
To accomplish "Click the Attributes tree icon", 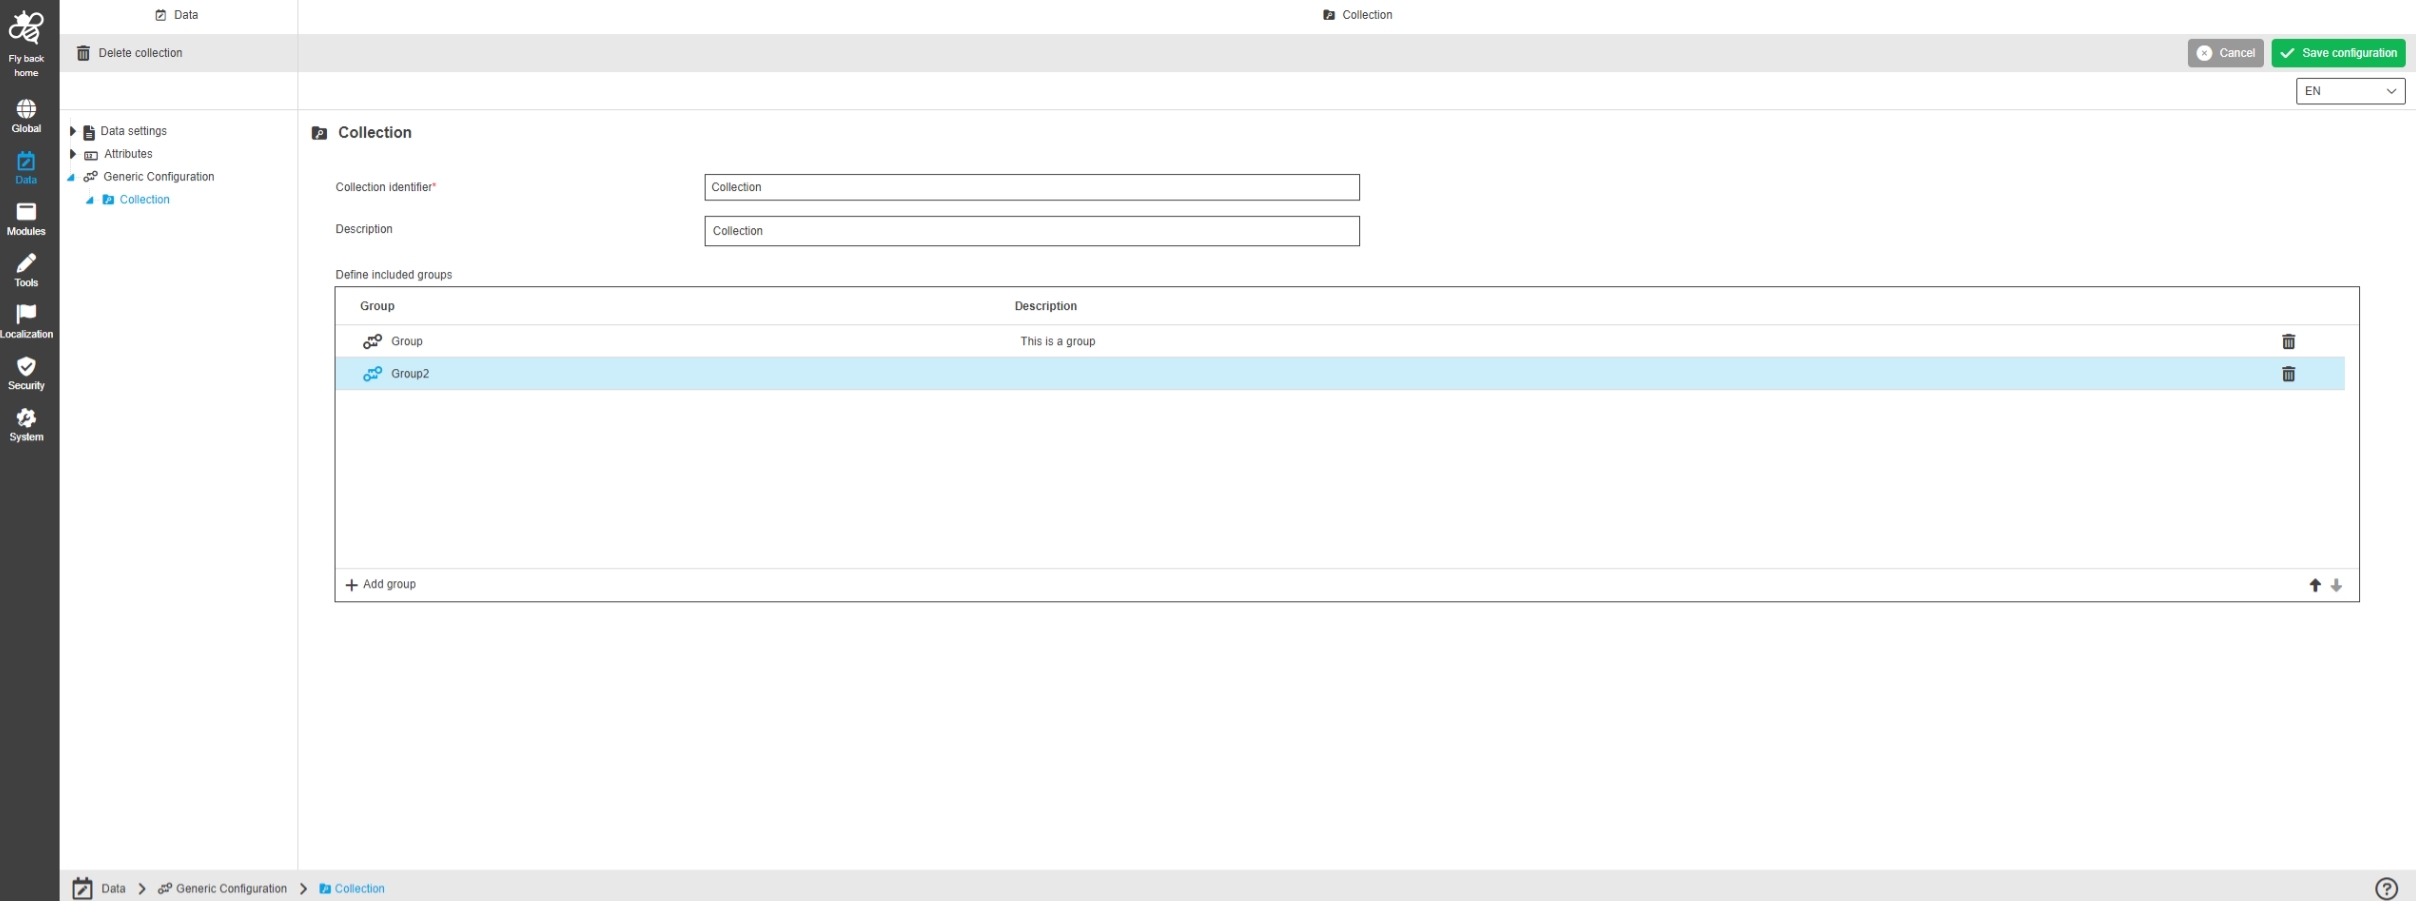I will point(91,155).
